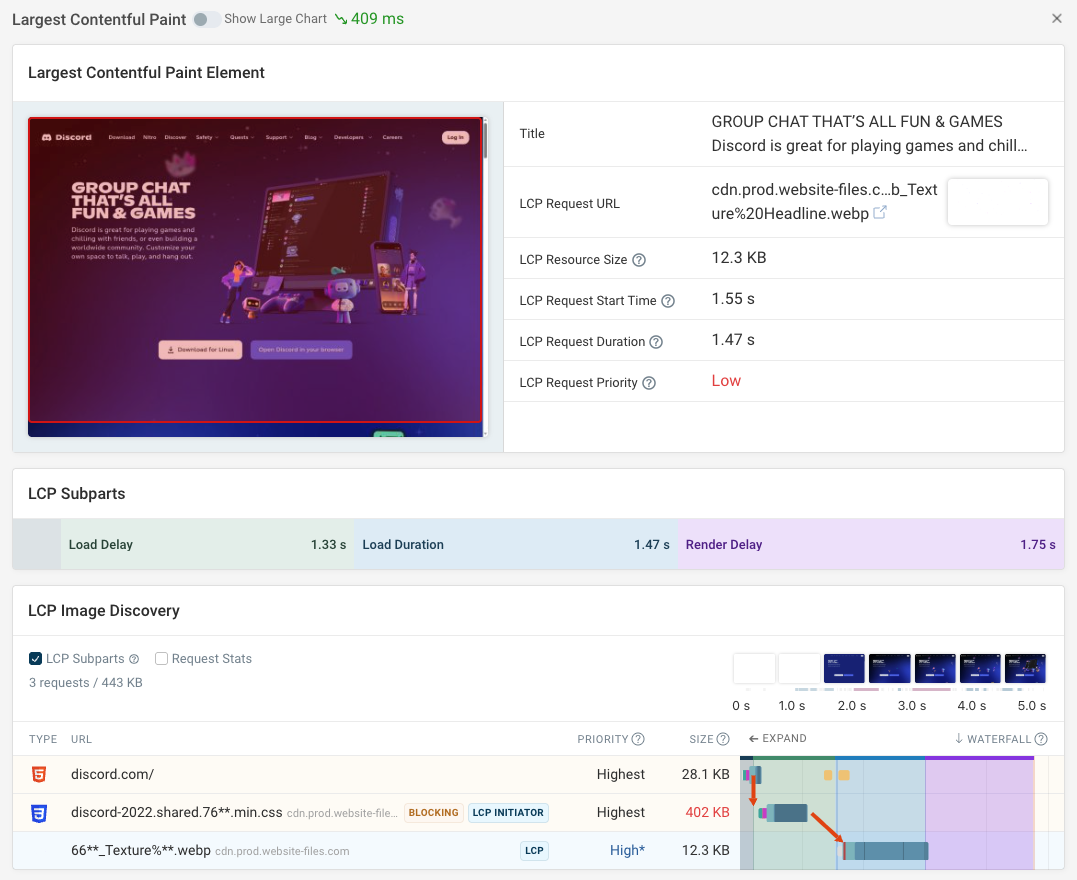Click the filmstrip frame above 3.0 s
Image resolution: width=1077 pixels, height=880 pixels.
coord(935,668)
